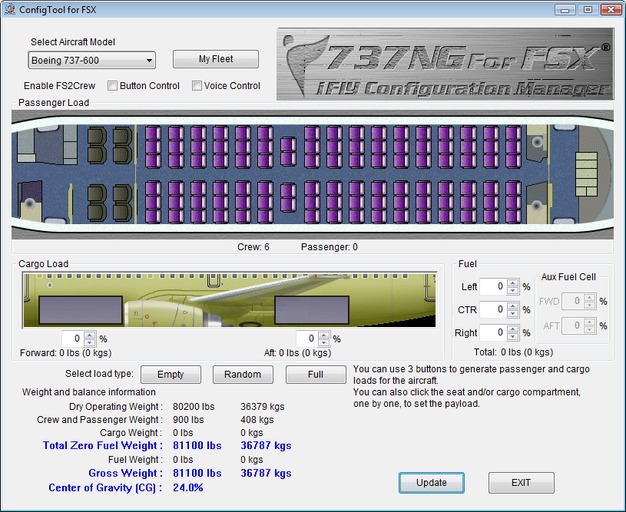The width and height of the screenshot is (626, 512).
Task: Enable FS2Crew Voice Control checkbox
Action: (x=196, y=85)
